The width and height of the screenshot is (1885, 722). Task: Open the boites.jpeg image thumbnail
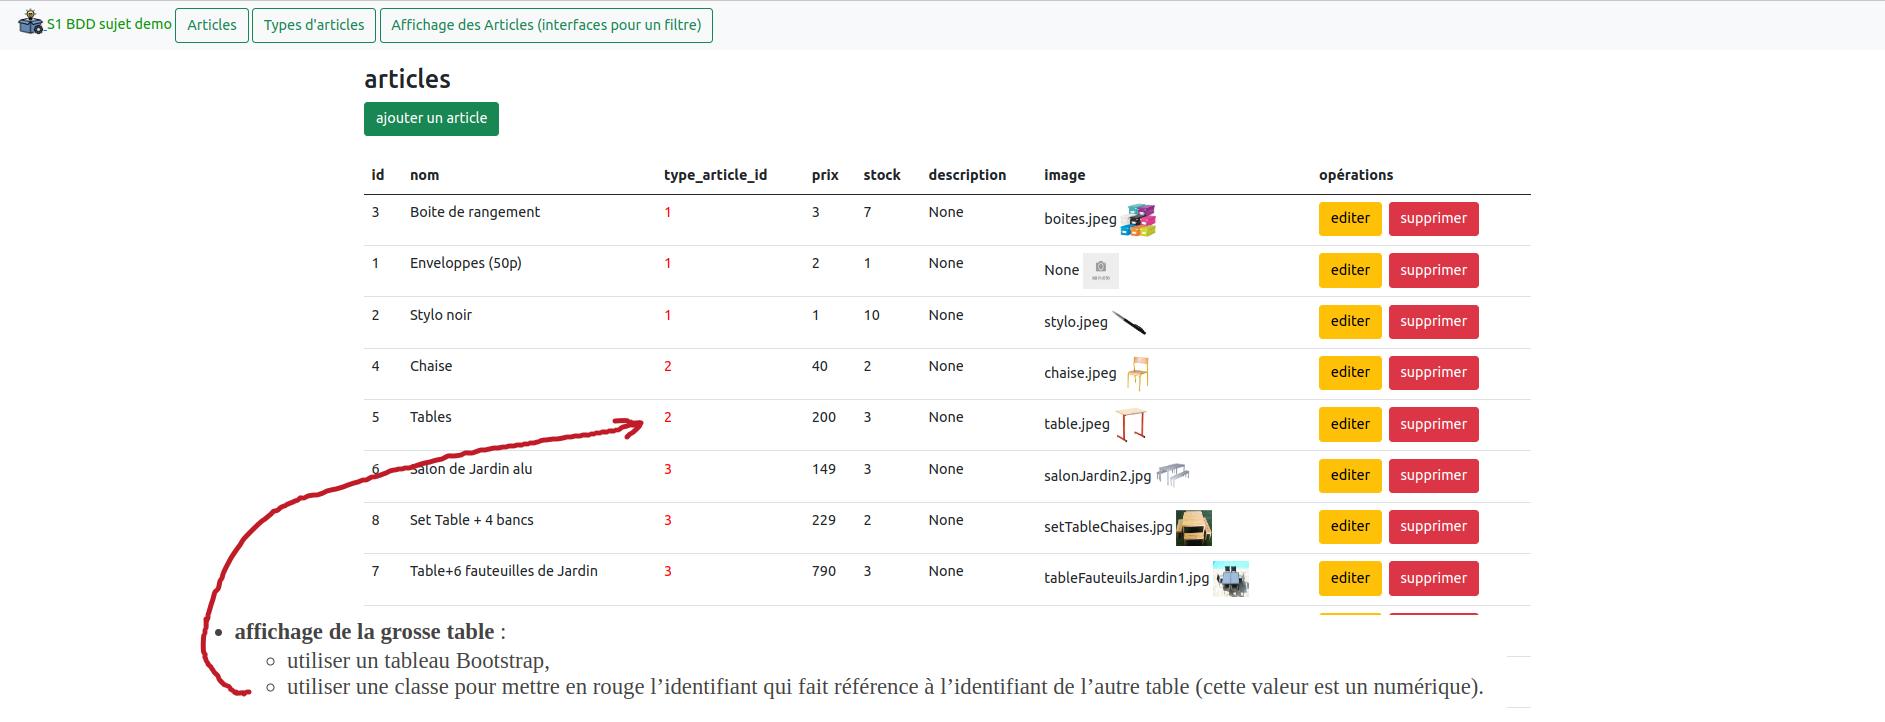tap(1138, 220)
